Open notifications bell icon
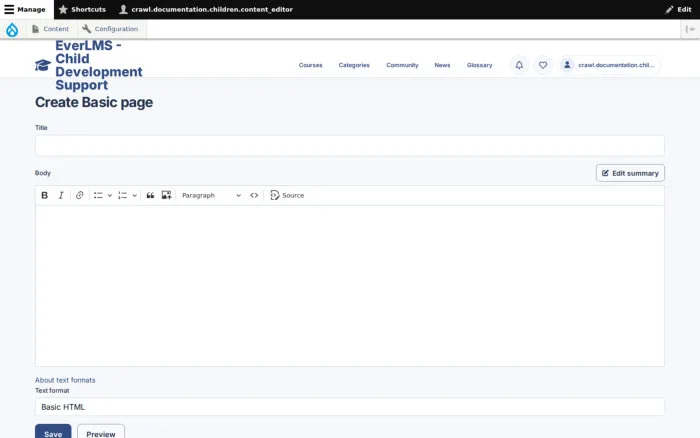Image resolution: width=700 pixels, height=438 pixels. click(x=519, y=65)
